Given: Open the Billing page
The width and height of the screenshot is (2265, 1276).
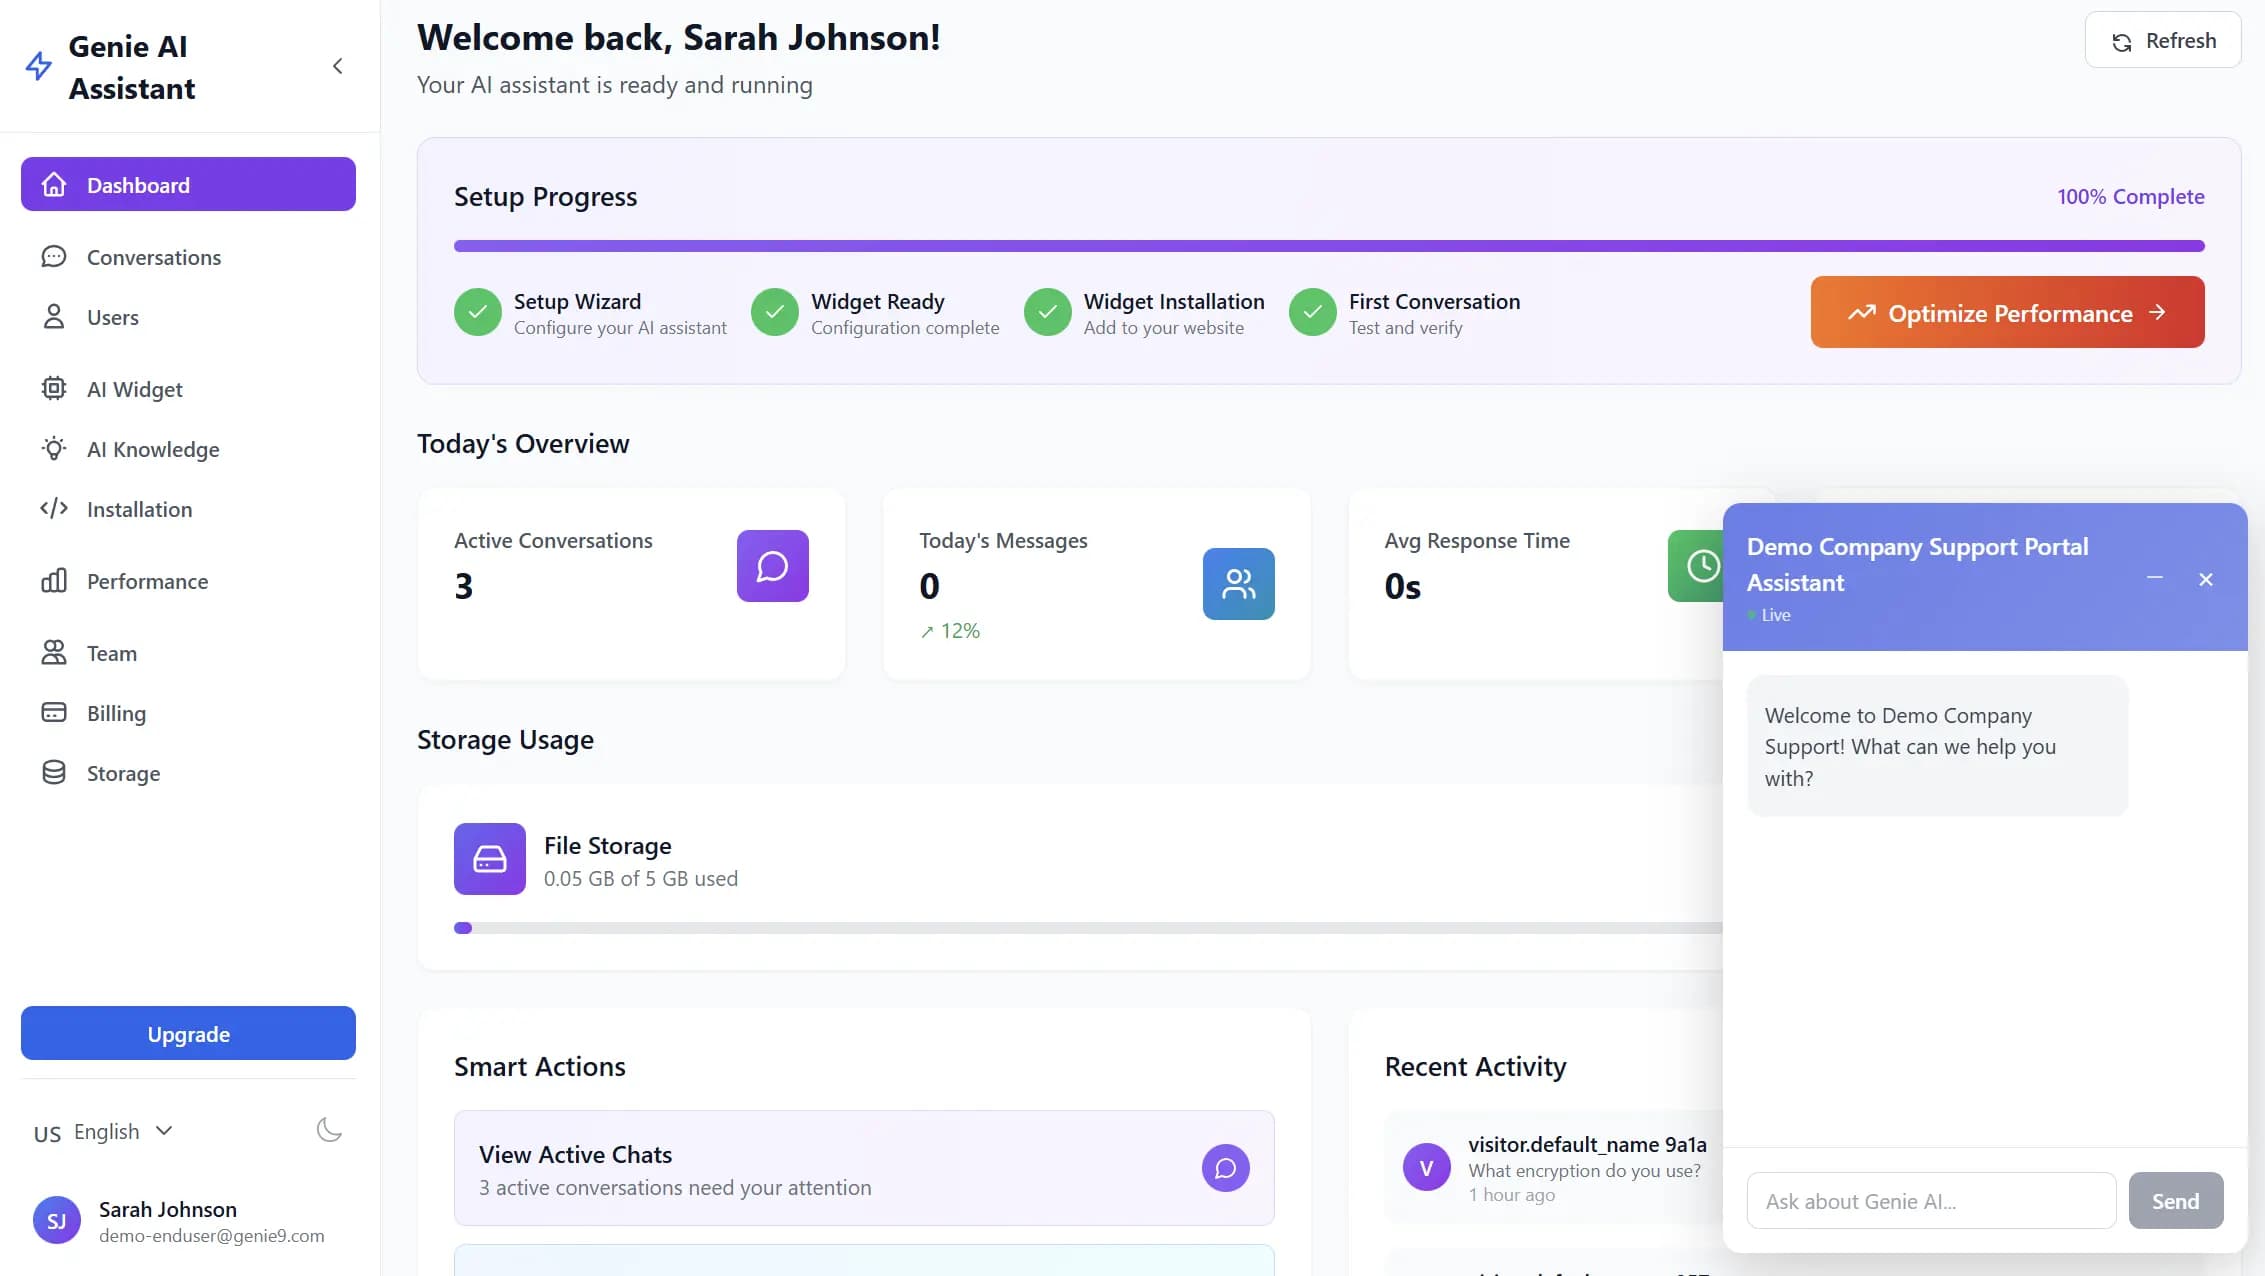Looking at the screenshot, I should click(116, 713).
